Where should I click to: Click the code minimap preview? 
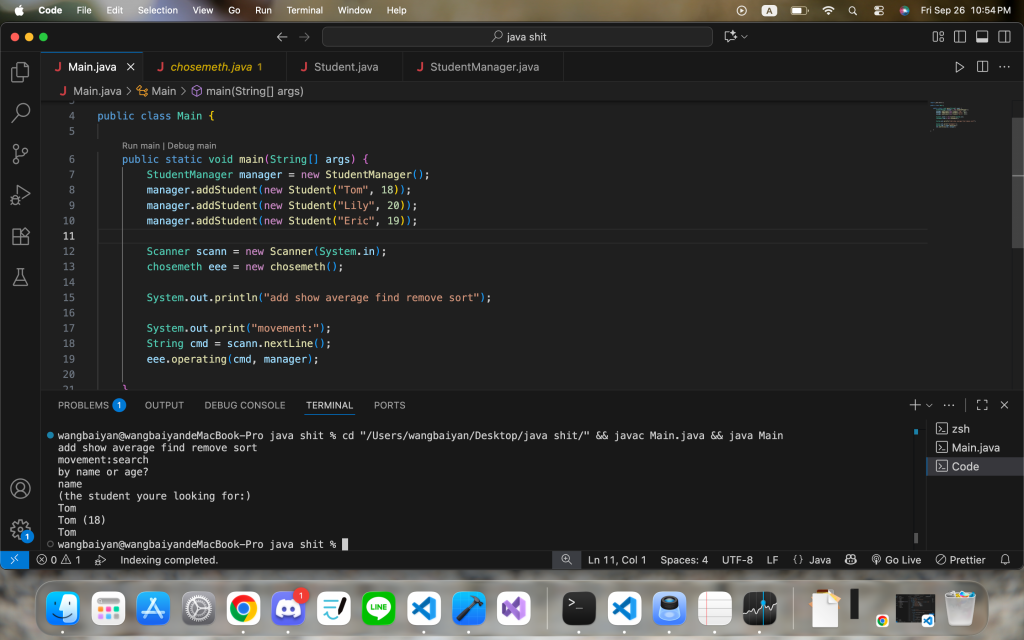[x=953, y=116]
